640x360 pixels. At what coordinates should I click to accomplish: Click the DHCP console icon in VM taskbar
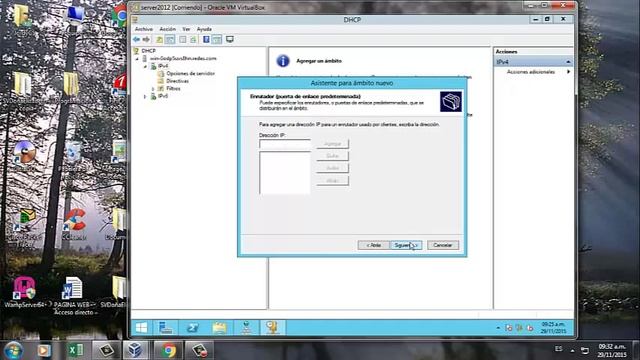coord(273,327)
